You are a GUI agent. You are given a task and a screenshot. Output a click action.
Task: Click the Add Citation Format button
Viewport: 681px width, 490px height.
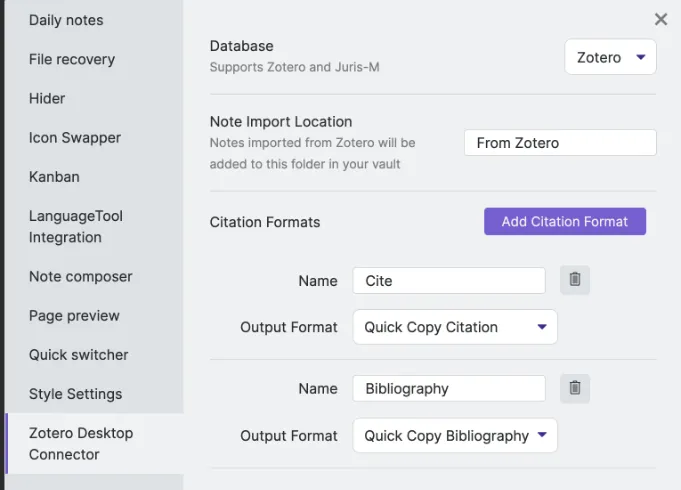click(565, 222)
